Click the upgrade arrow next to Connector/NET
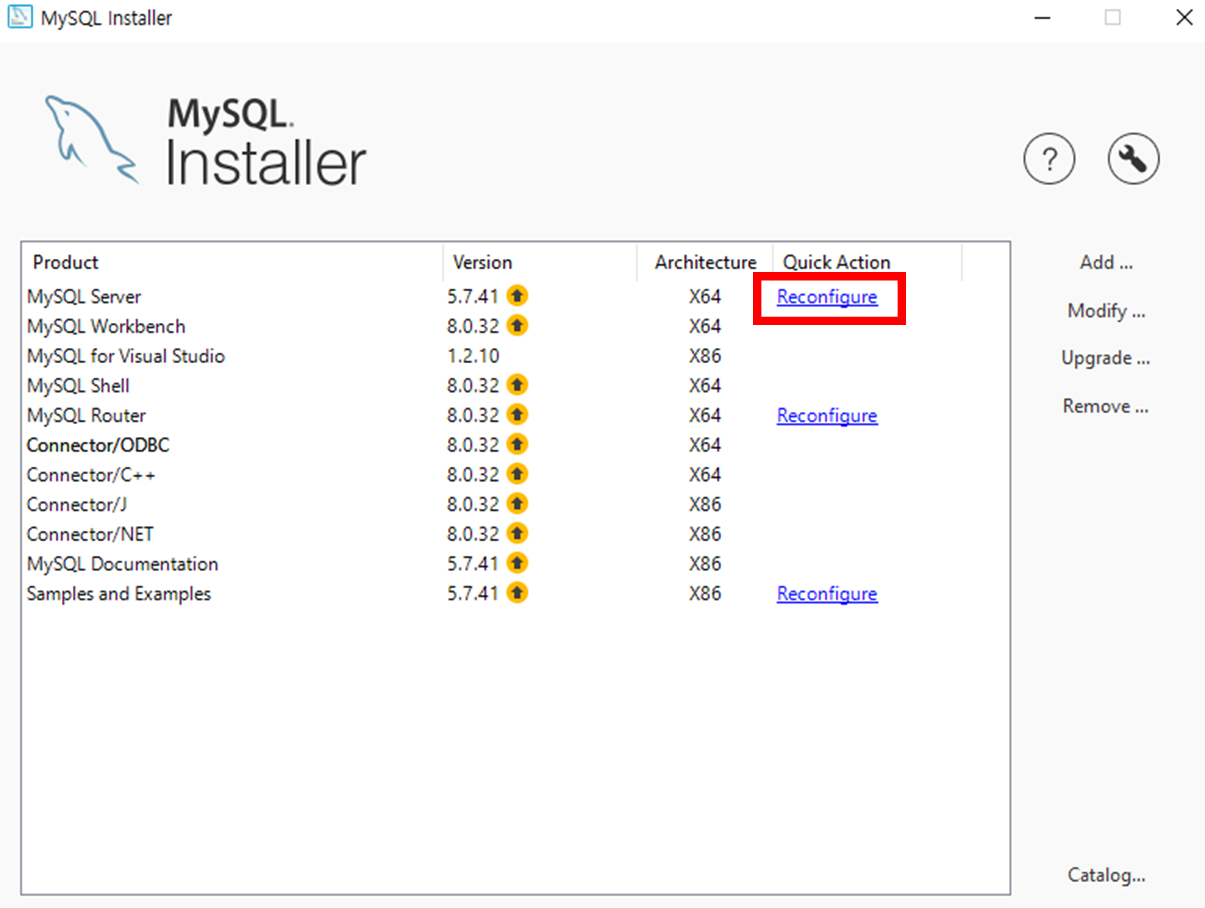The image size is (1205, 908). pos(517,533)
